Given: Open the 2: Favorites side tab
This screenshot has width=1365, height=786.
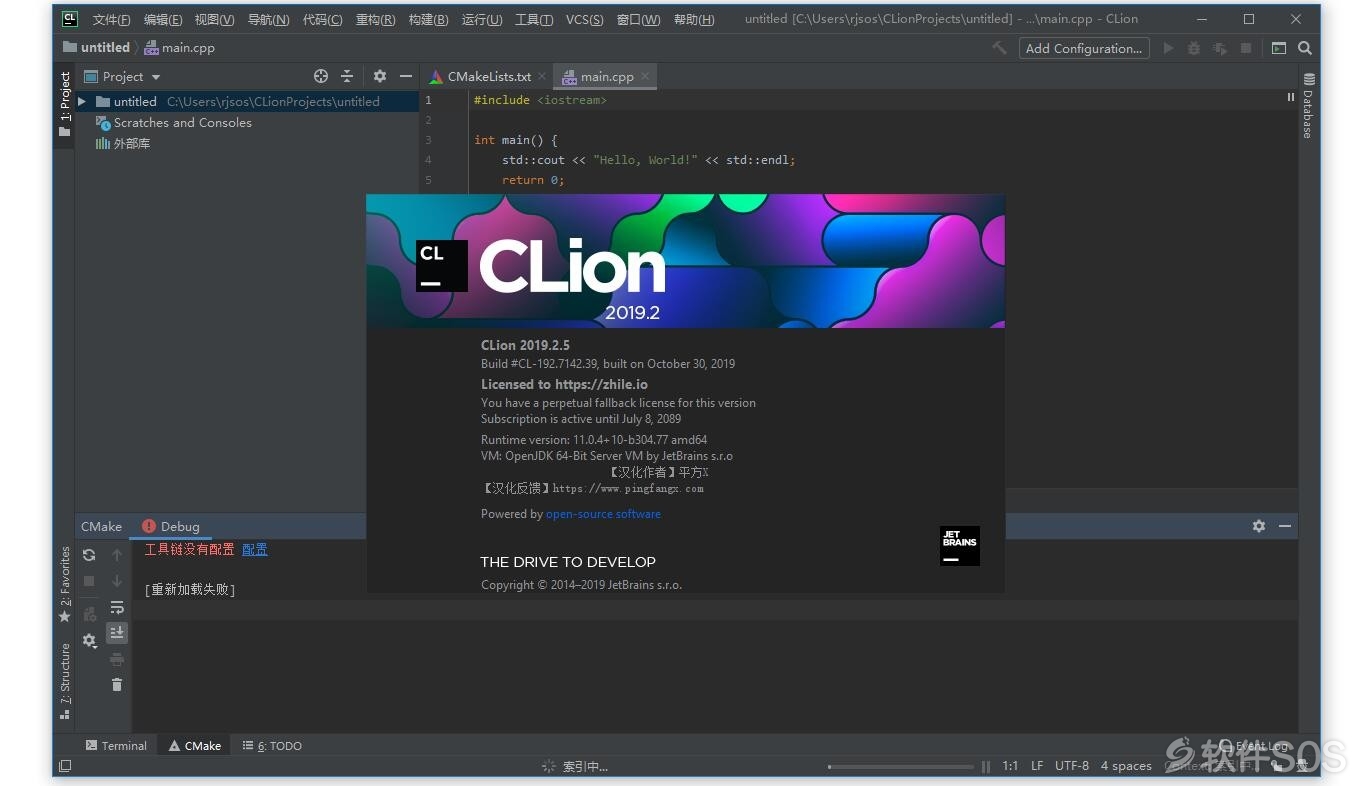Looking at the screenshot, I should coord(65,584).
